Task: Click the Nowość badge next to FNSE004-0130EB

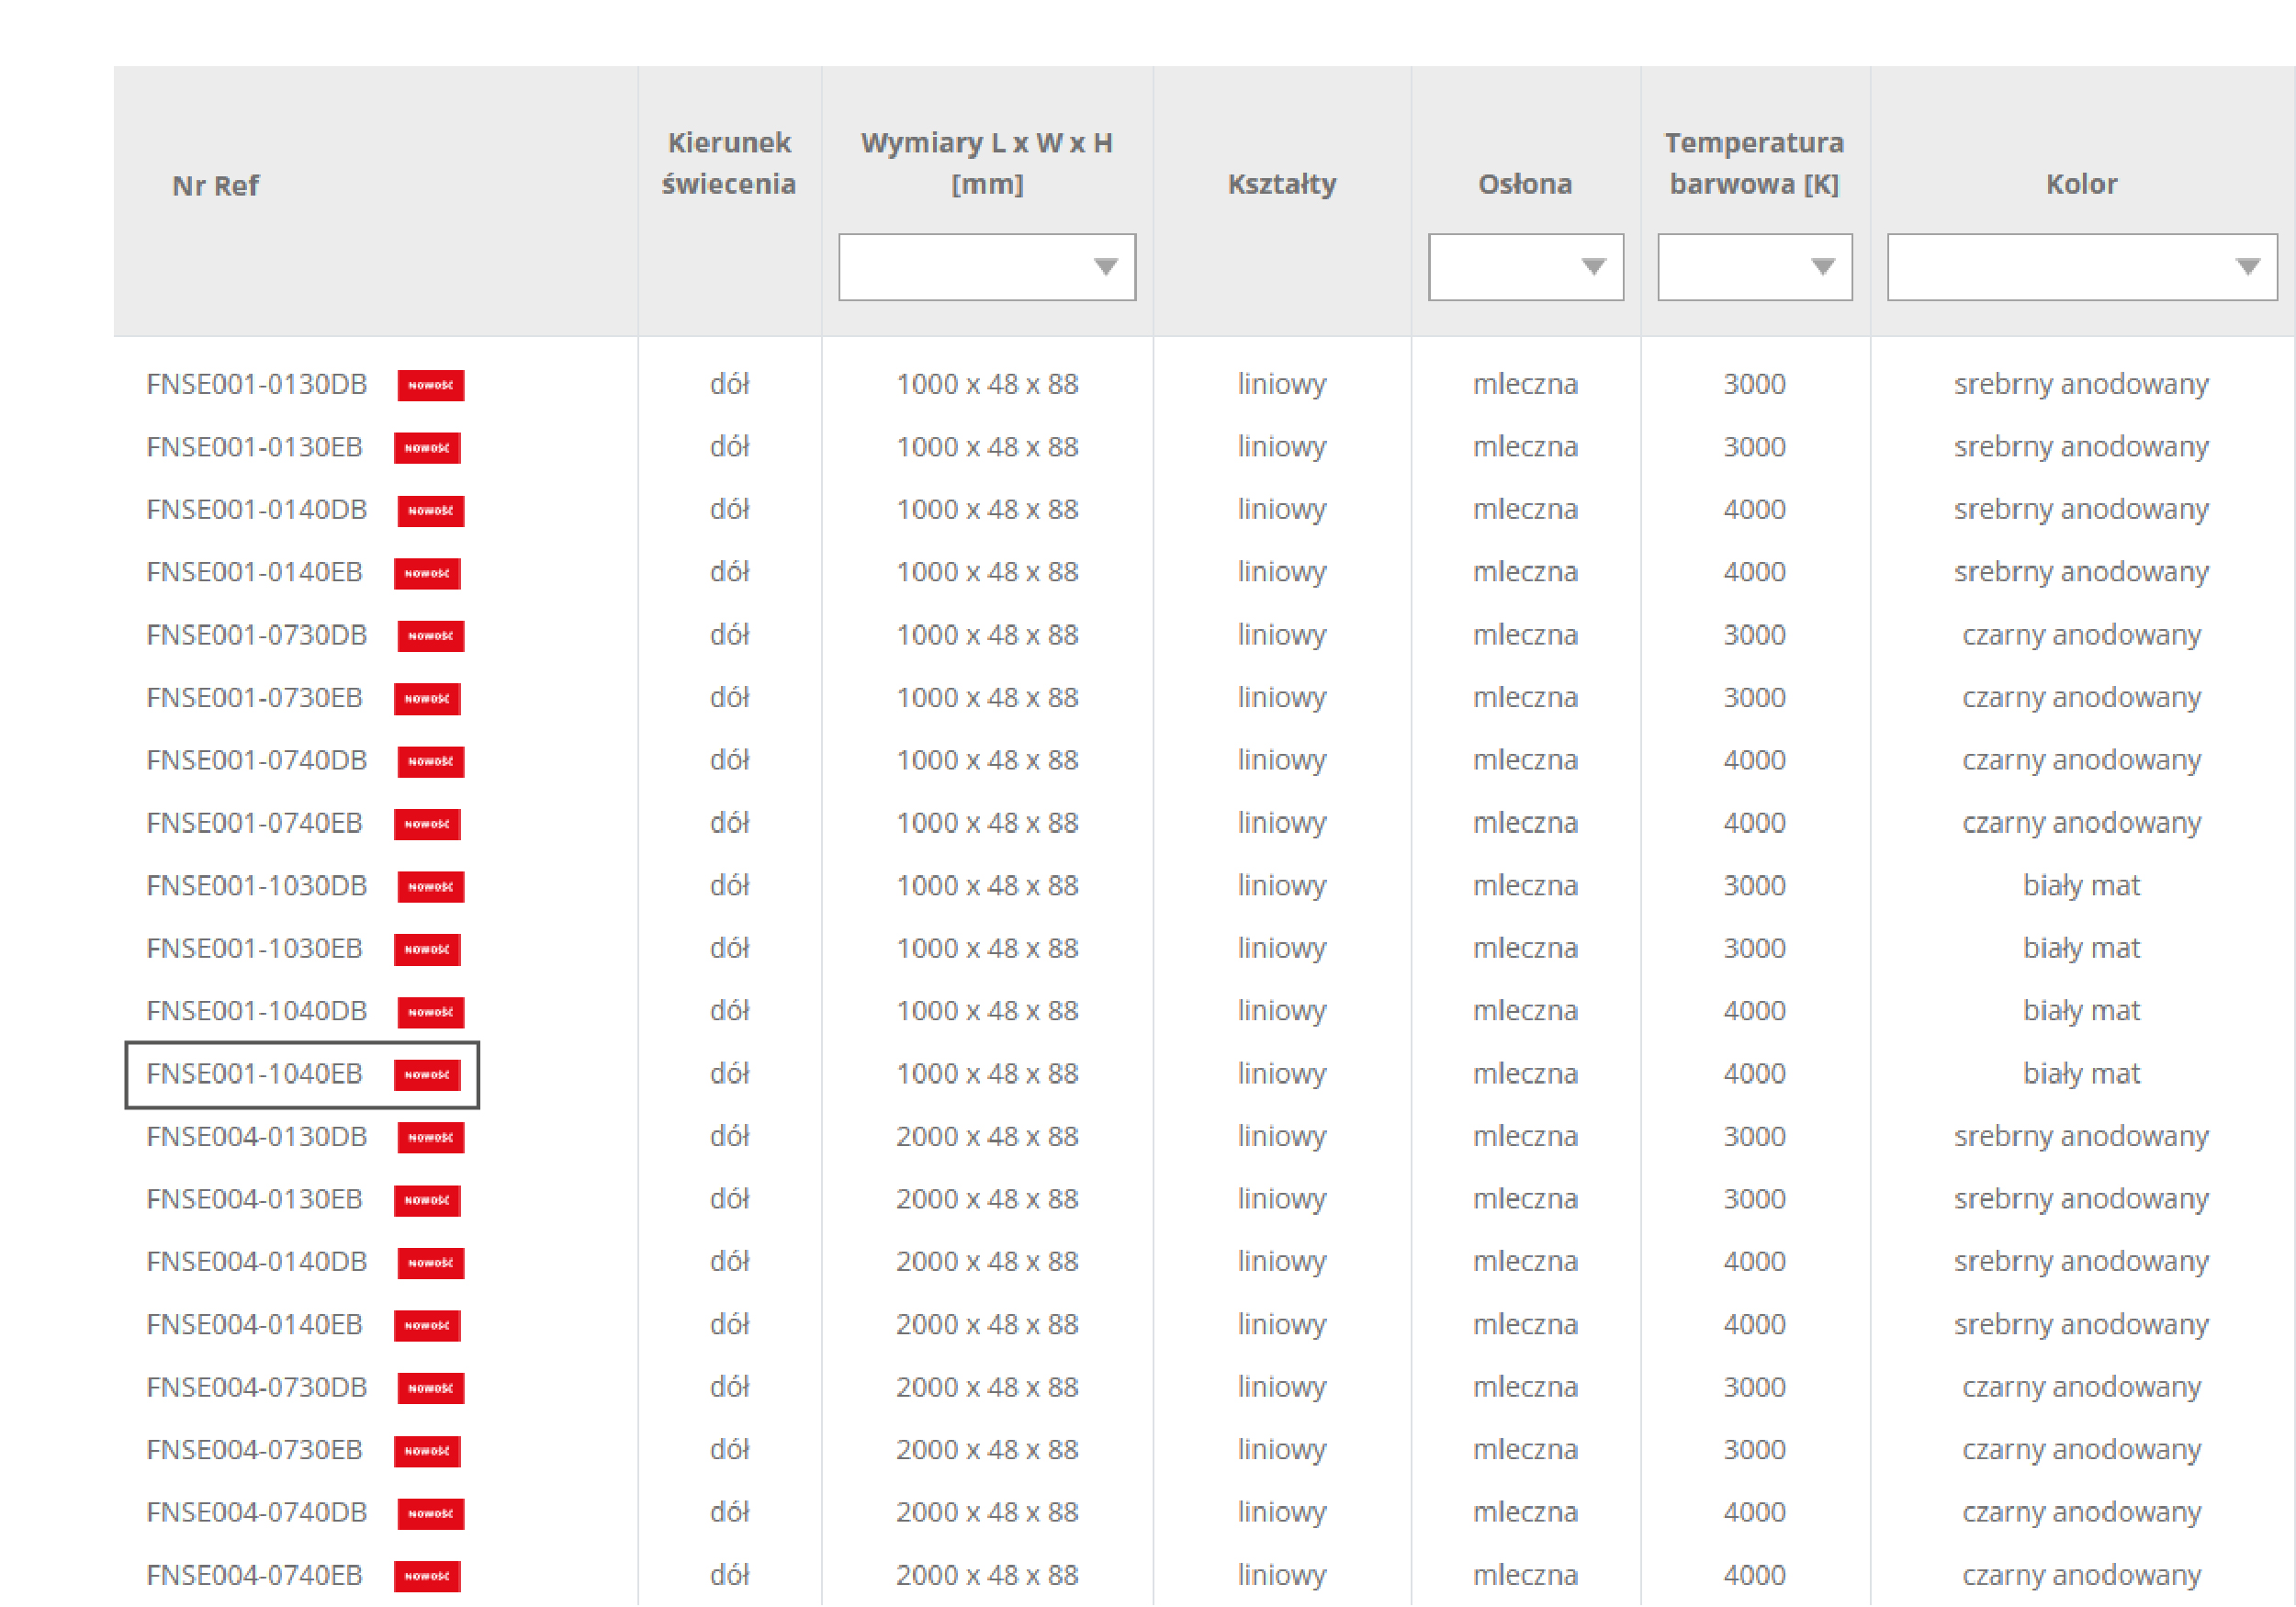Action: [x=427, y=1201]
